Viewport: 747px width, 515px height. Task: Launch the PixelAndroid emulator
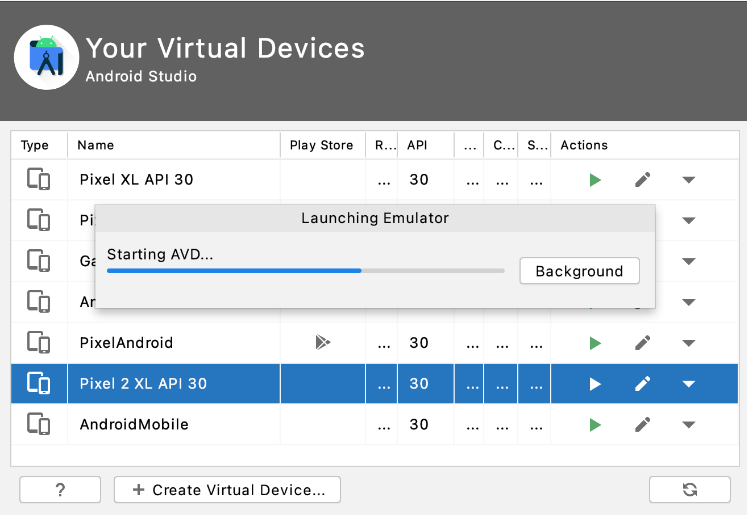[x=595, y=343]
